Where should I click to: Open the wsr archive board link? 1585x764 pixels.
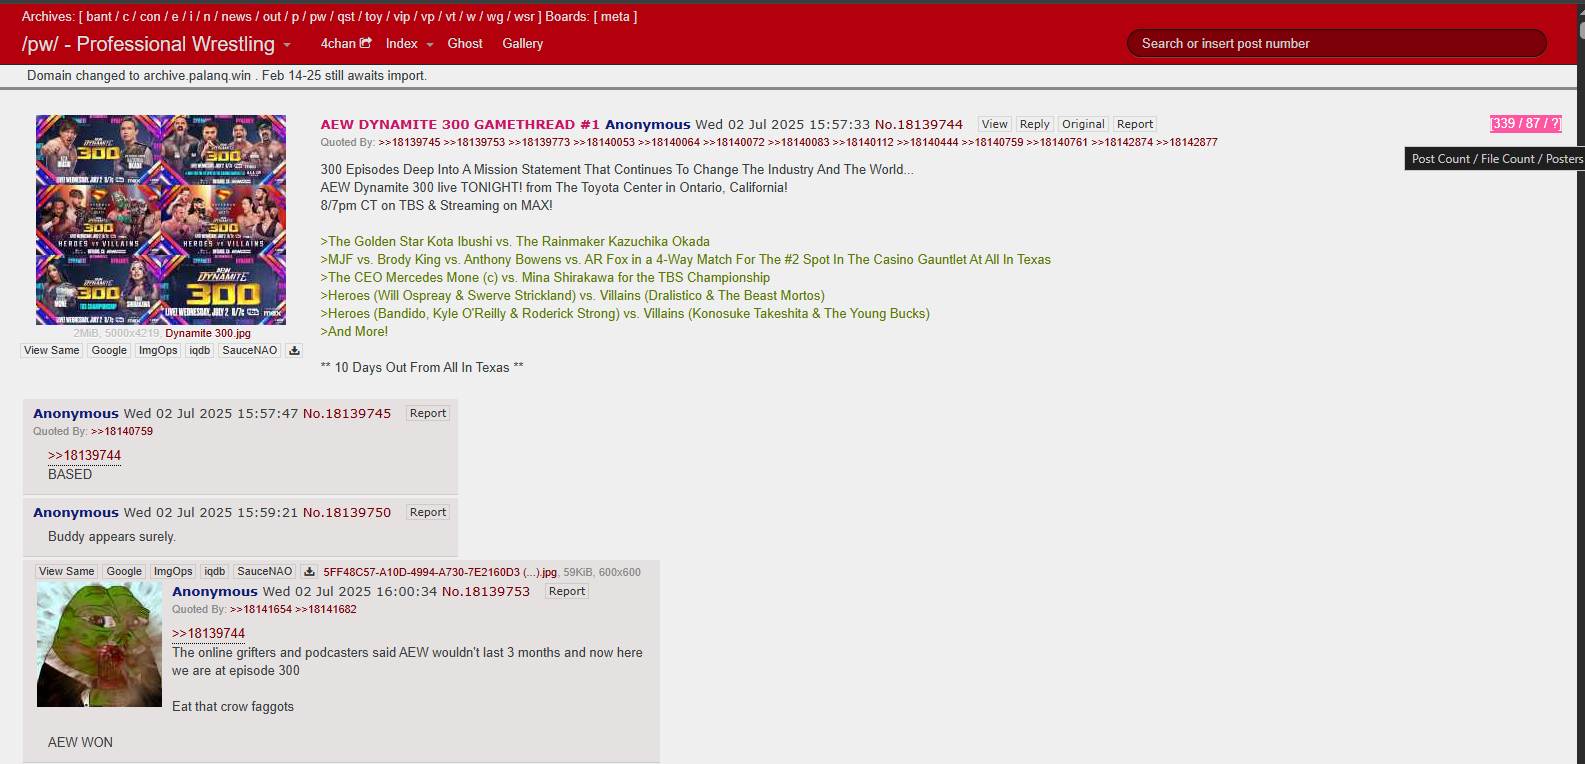pos(524,16)
